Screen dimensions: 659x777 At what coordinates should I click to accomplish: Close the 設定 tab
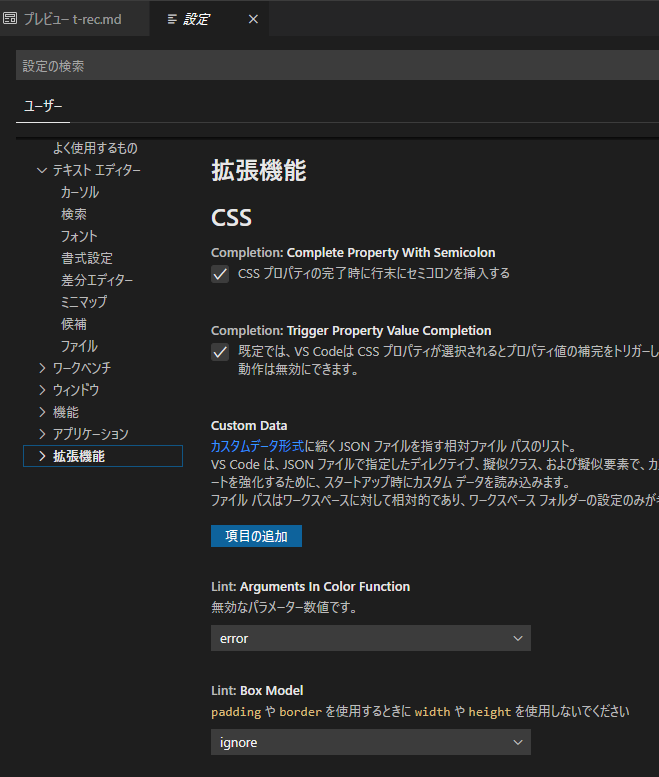(x=253, y=19)
